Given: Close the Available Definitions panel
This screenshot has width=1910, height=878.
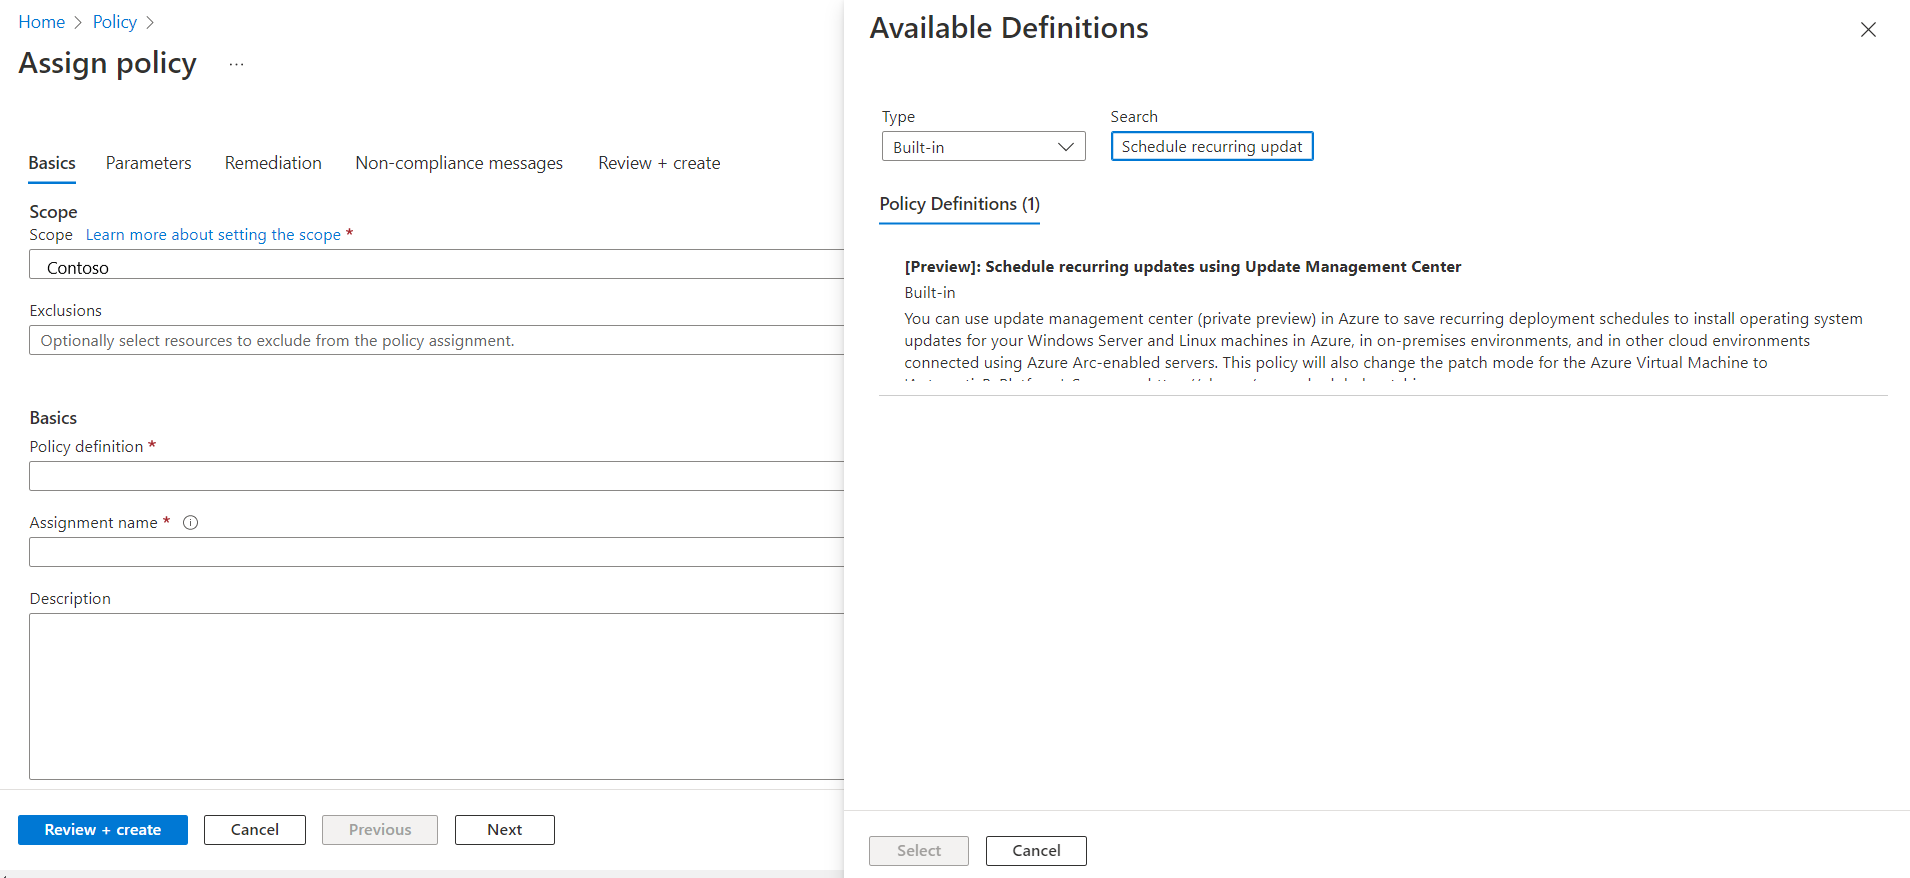Looking at the screenshot, I should click(1867, 30).
